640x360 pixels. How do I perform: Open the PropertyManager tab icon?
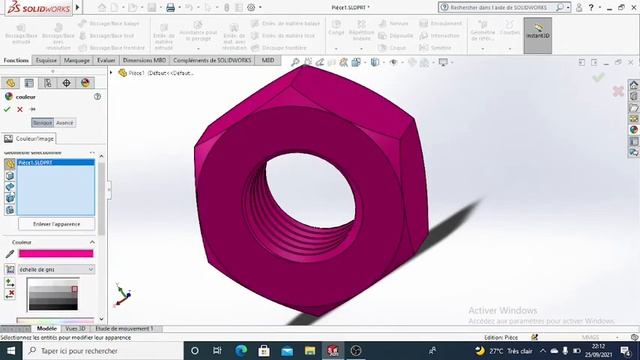(x=29, y=83)
